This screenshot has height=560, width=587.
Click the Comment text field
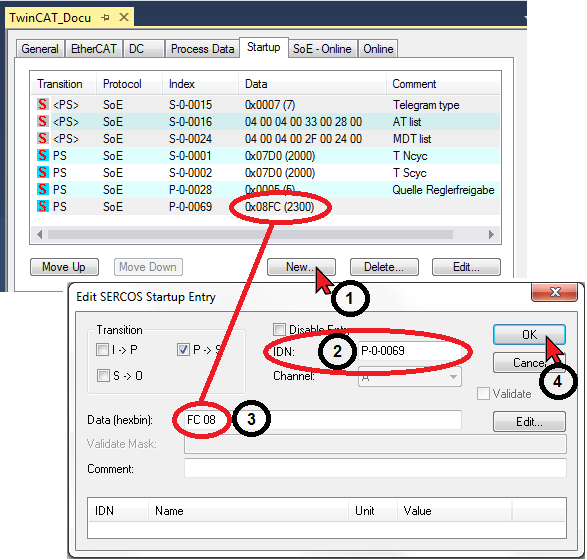click(x=375, y=468)
